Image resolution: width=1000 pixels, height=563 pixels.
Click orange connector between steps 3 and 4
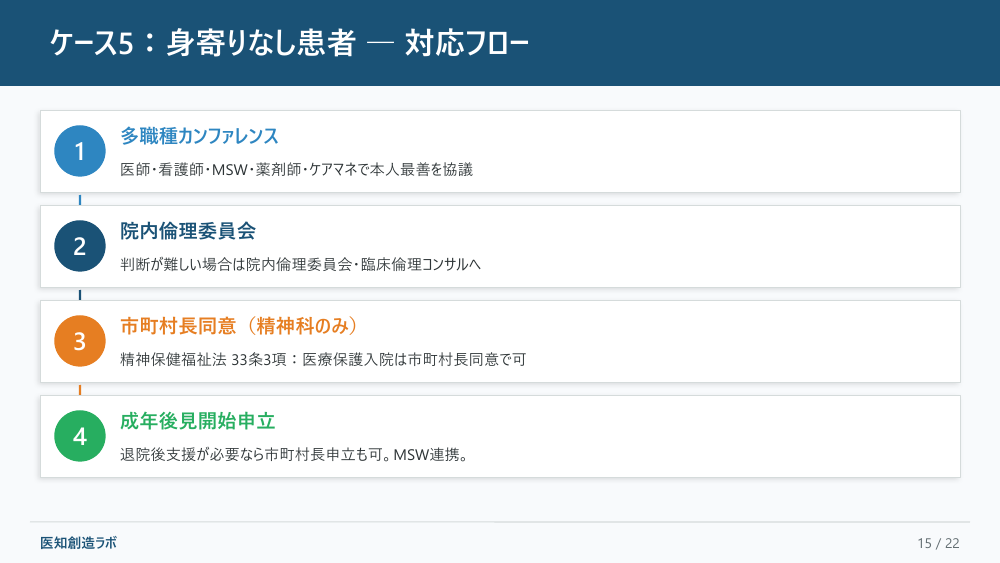[x=80, y=390]
